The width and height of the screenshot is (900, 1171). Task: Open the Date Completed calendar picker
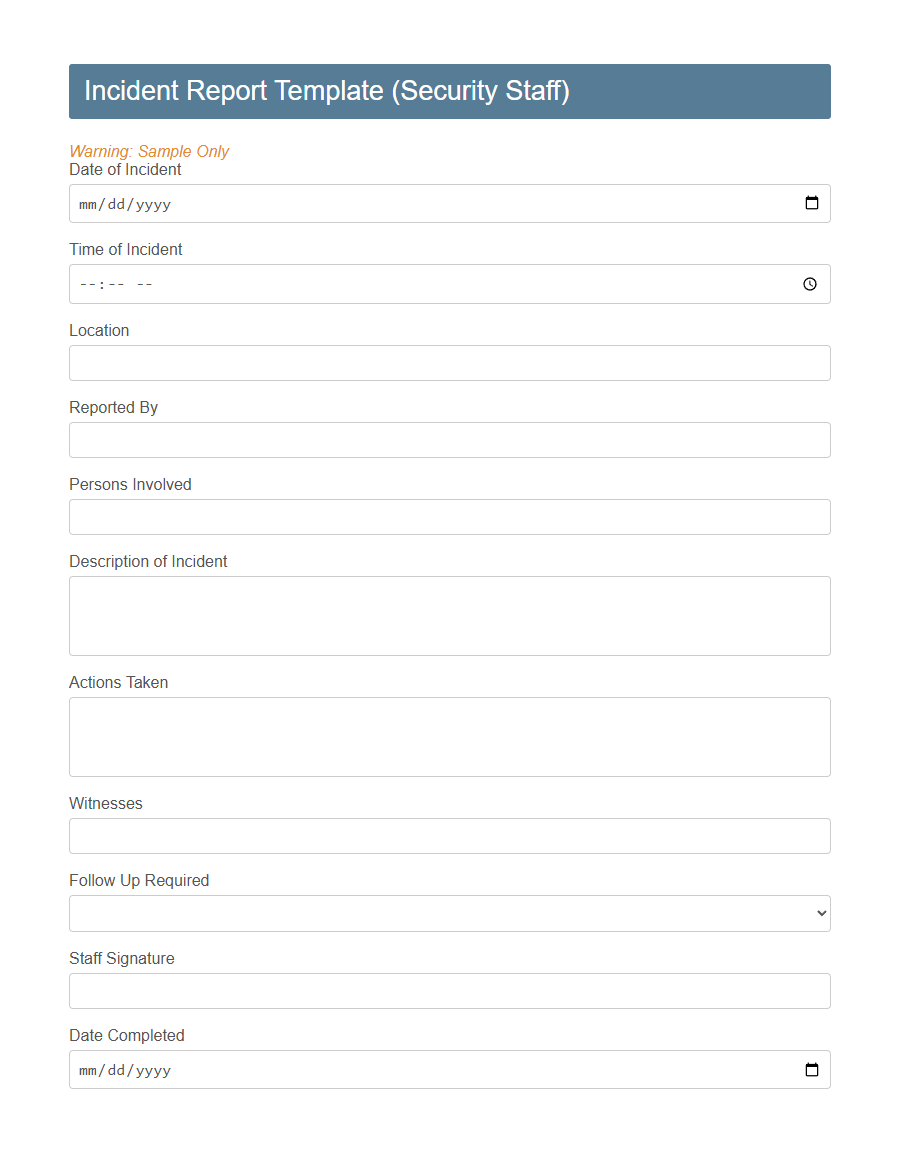811,1069
